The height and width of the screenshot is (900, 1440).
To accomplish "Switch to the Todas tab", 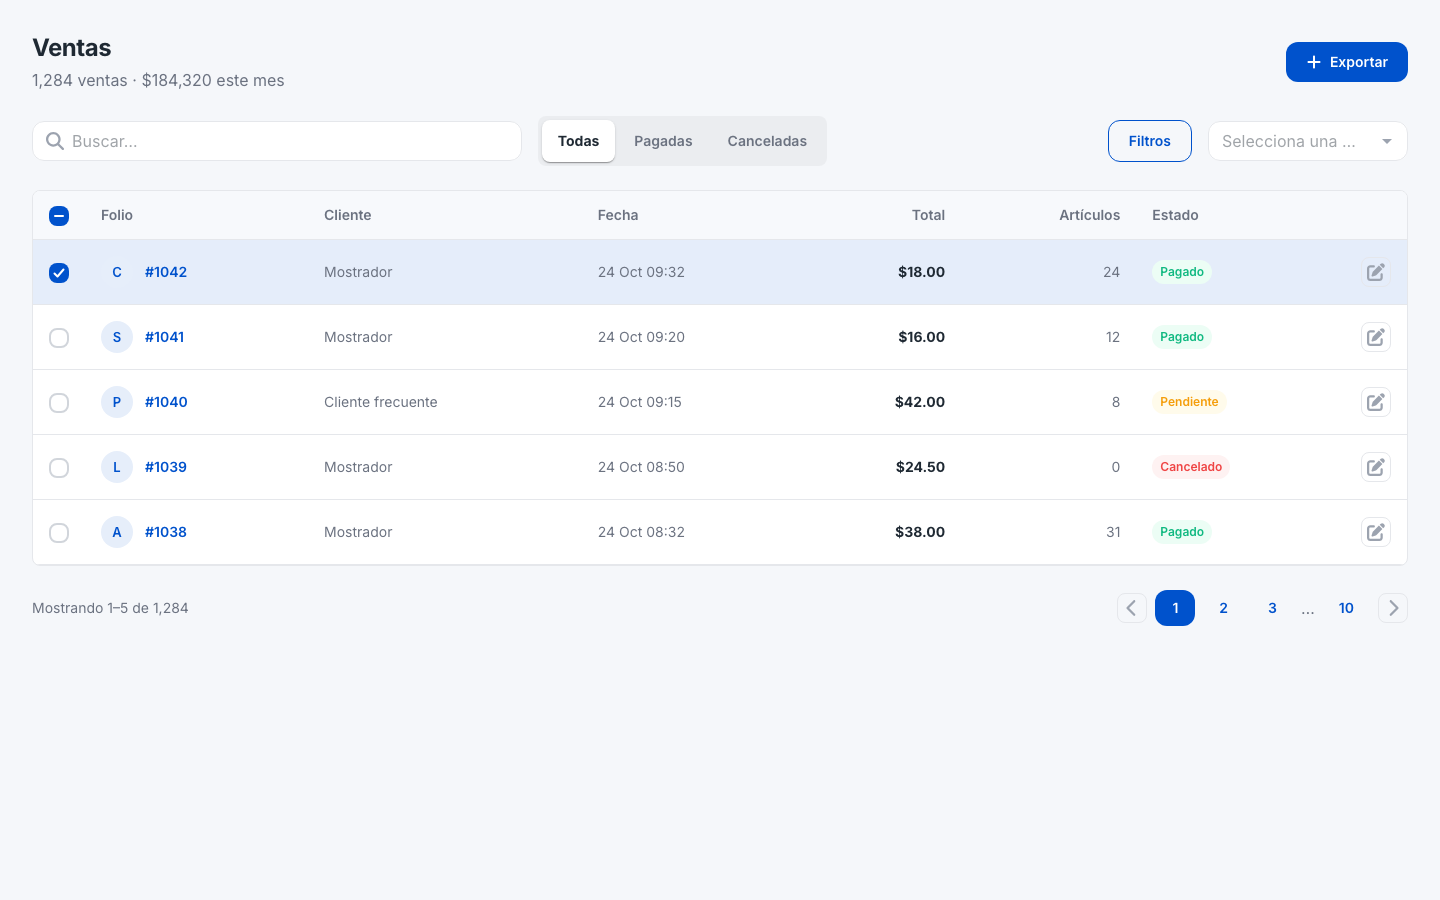I will 578,141.
